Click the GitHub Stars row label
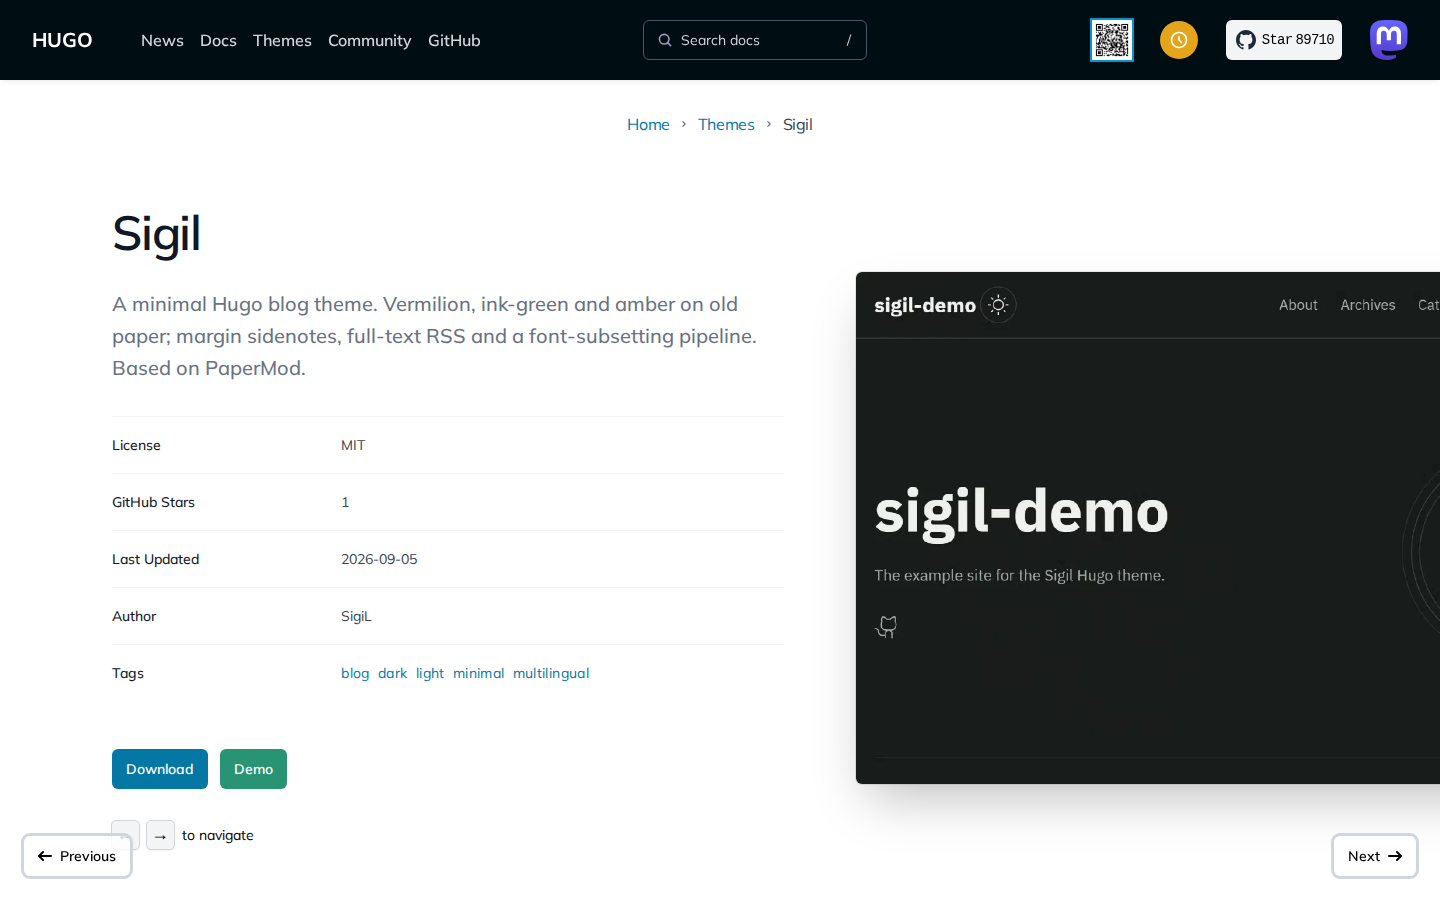1440x900 pixels. [x=153, y=502]
